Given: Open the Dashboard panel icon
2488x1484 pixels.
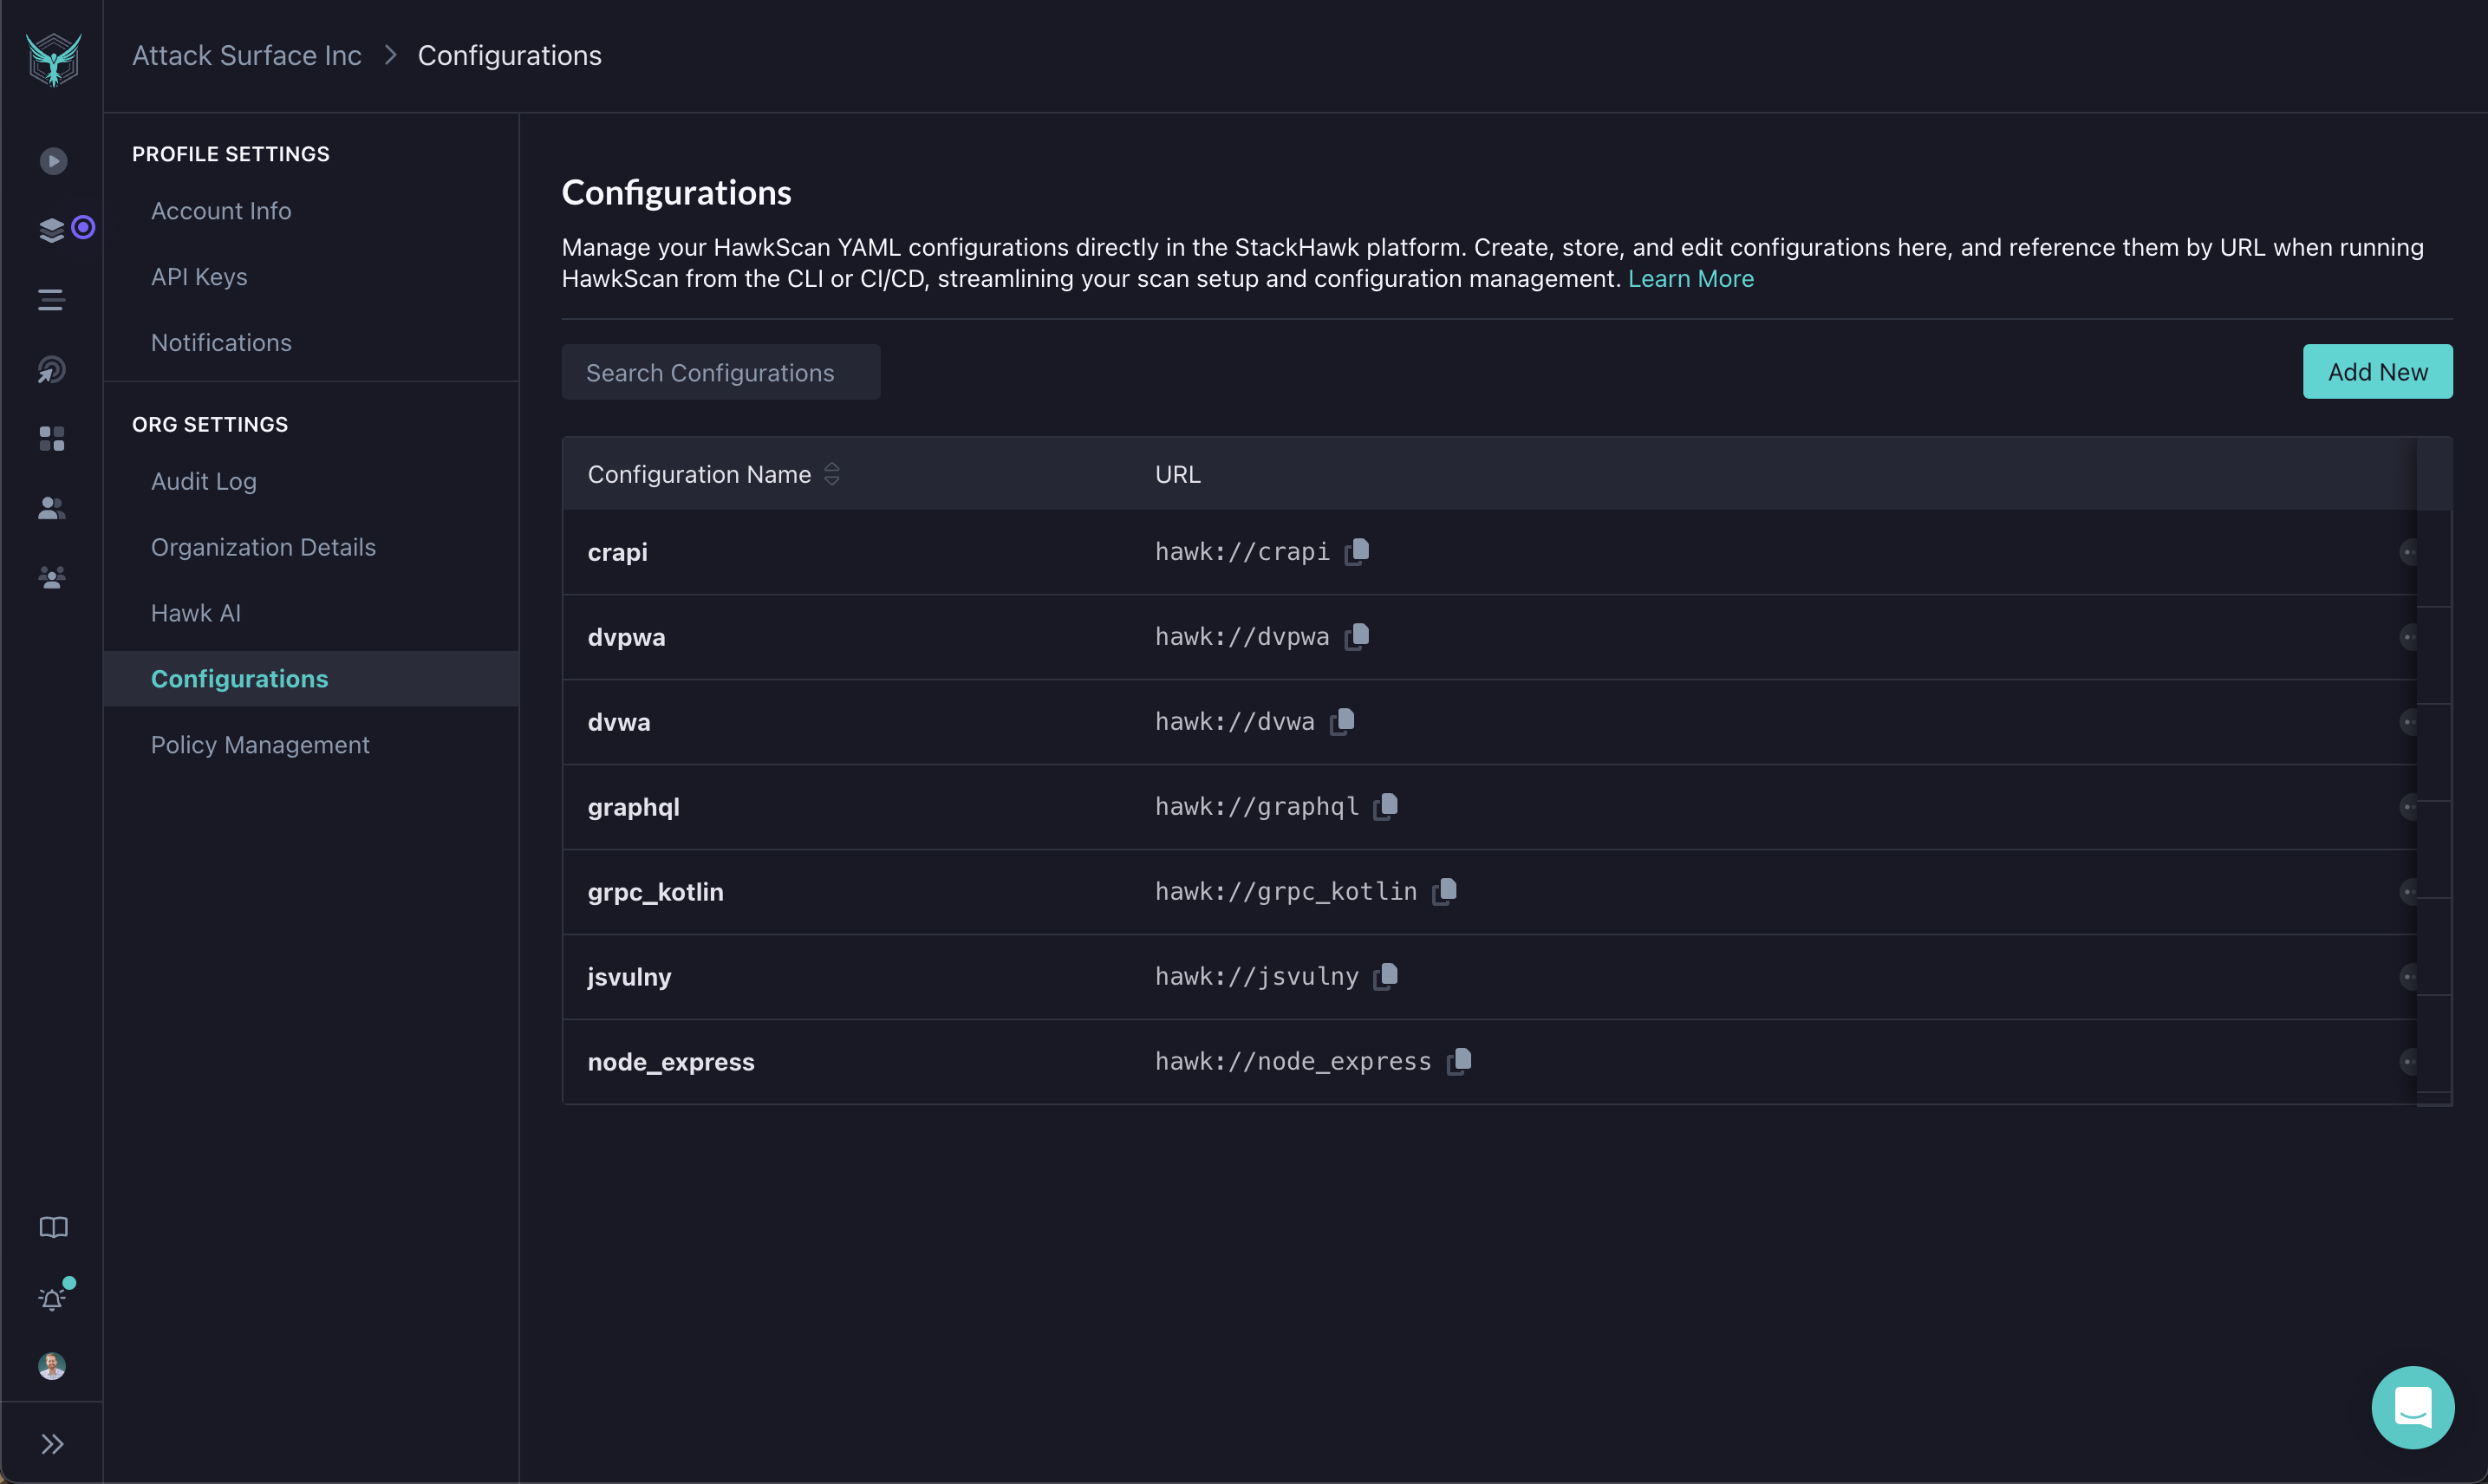Looking at the screenshot, I should (x=51, y=439).
